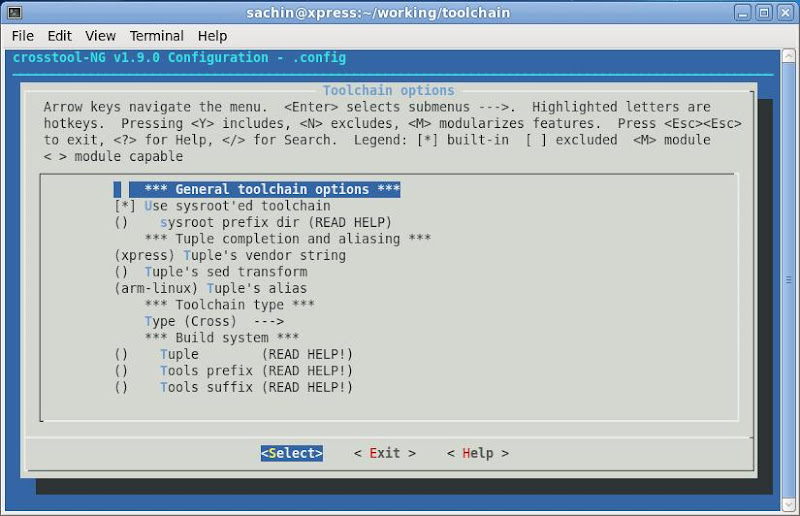The height and width of the screenshot is (516, 800).
Task: Select Tuple's sed transform entry
Action: pyautogui.click(x=211, y=272)
